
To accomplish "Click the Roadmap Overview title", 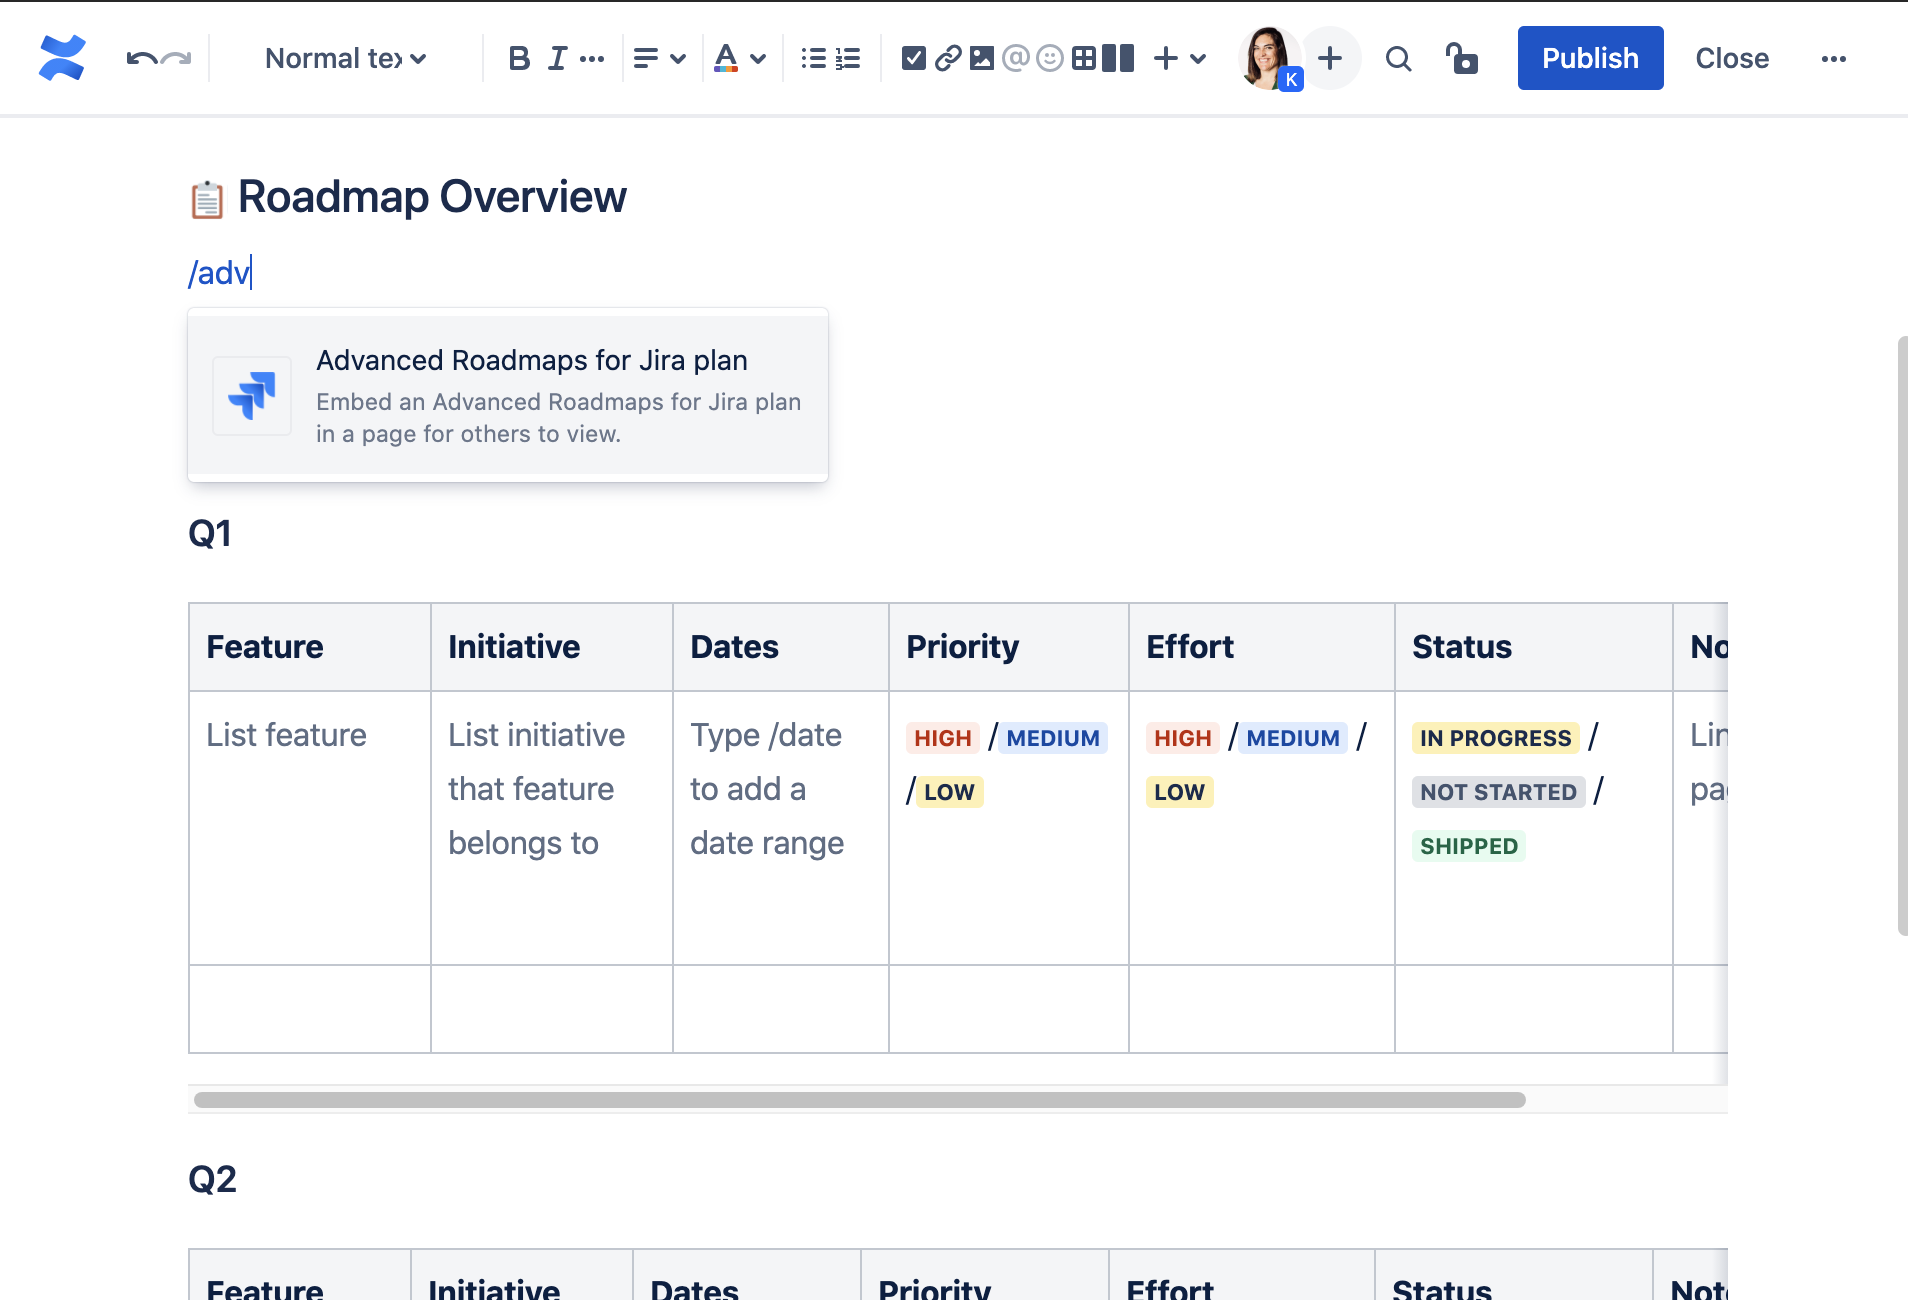I will 432,197.
